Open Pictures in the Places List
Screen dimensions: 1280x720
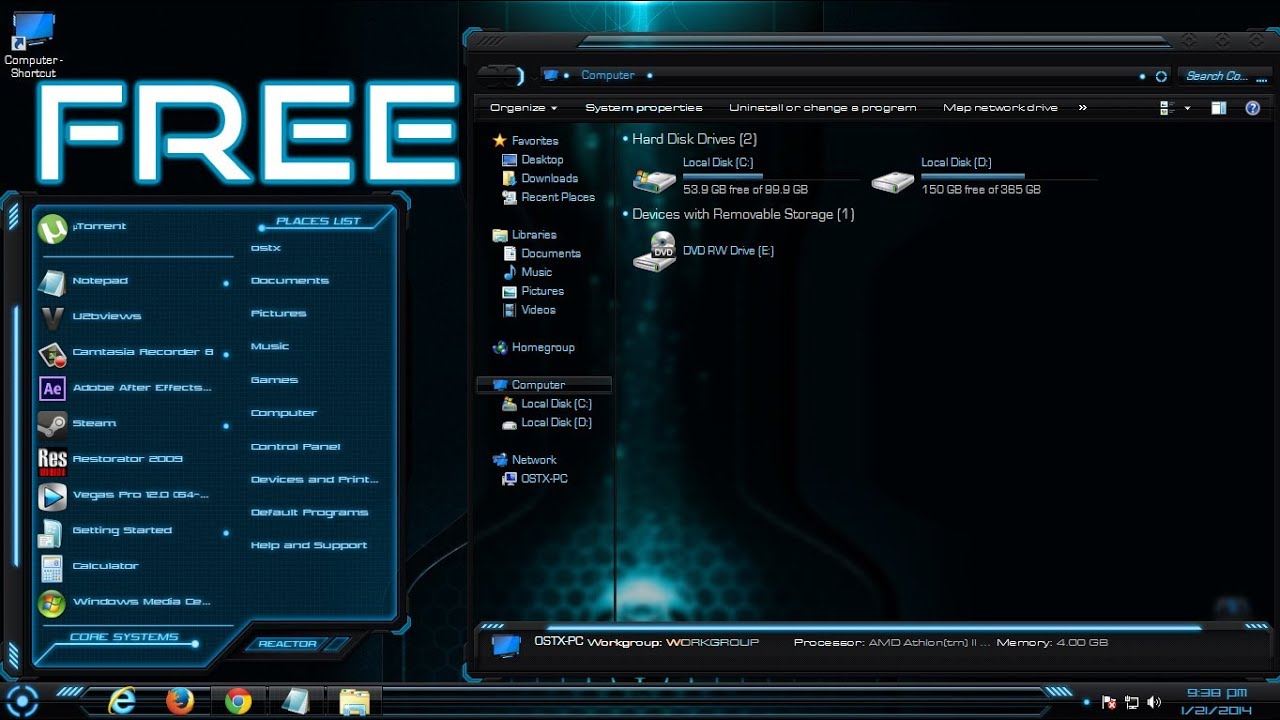point(278,314)
